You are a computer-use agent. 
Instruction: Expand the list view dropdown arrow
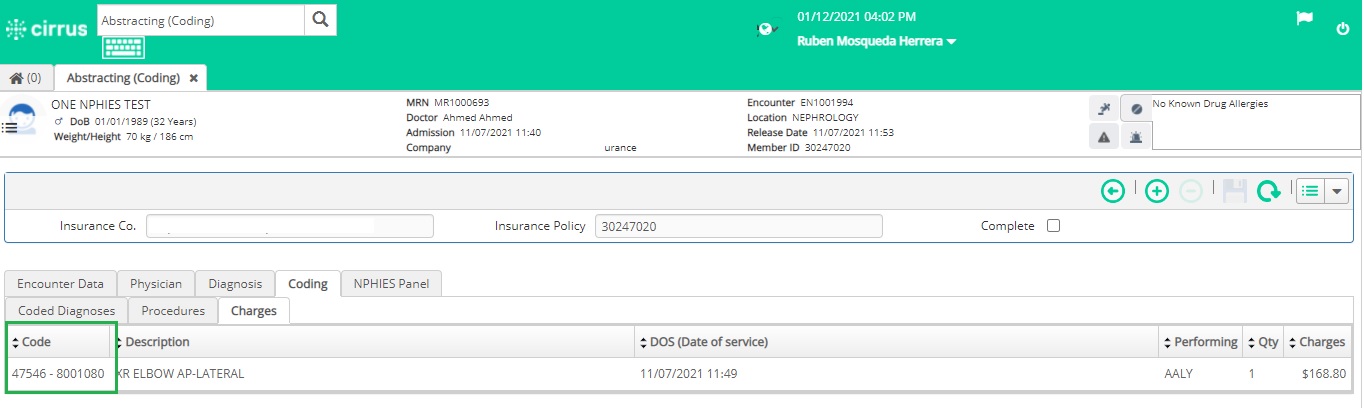point(1337,191)
